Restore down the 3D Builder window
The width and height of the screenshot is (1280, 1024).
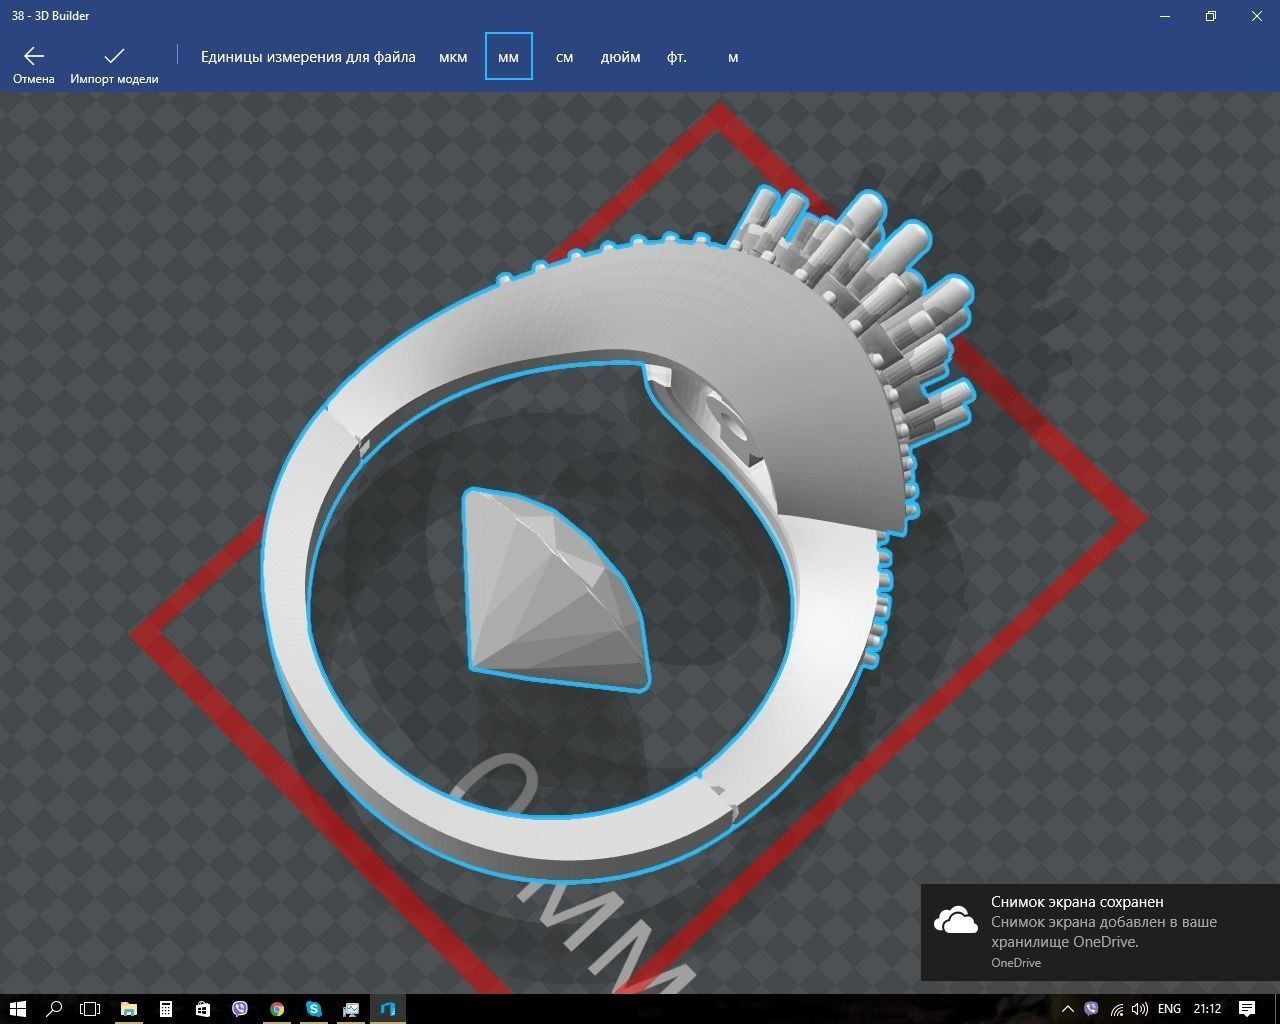click(x=1211, y=16)
